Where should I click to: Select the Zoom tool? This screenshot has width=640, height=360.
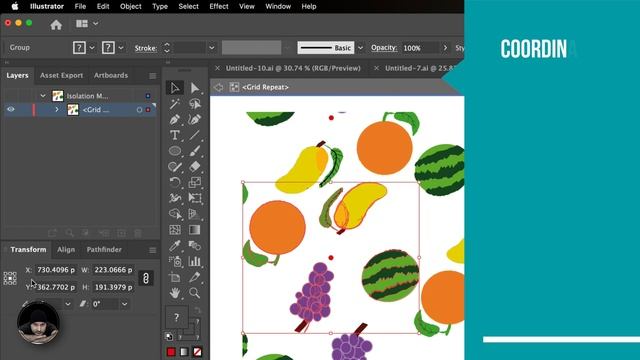195,293
